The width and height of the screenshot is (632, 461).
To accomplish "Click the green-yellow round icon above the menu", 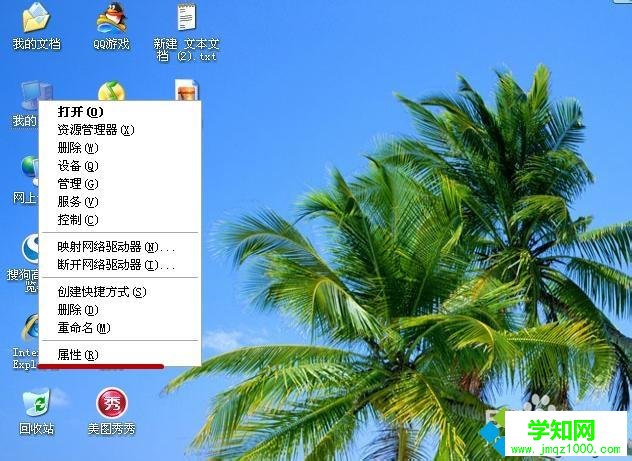I will [x=111, y=91].
